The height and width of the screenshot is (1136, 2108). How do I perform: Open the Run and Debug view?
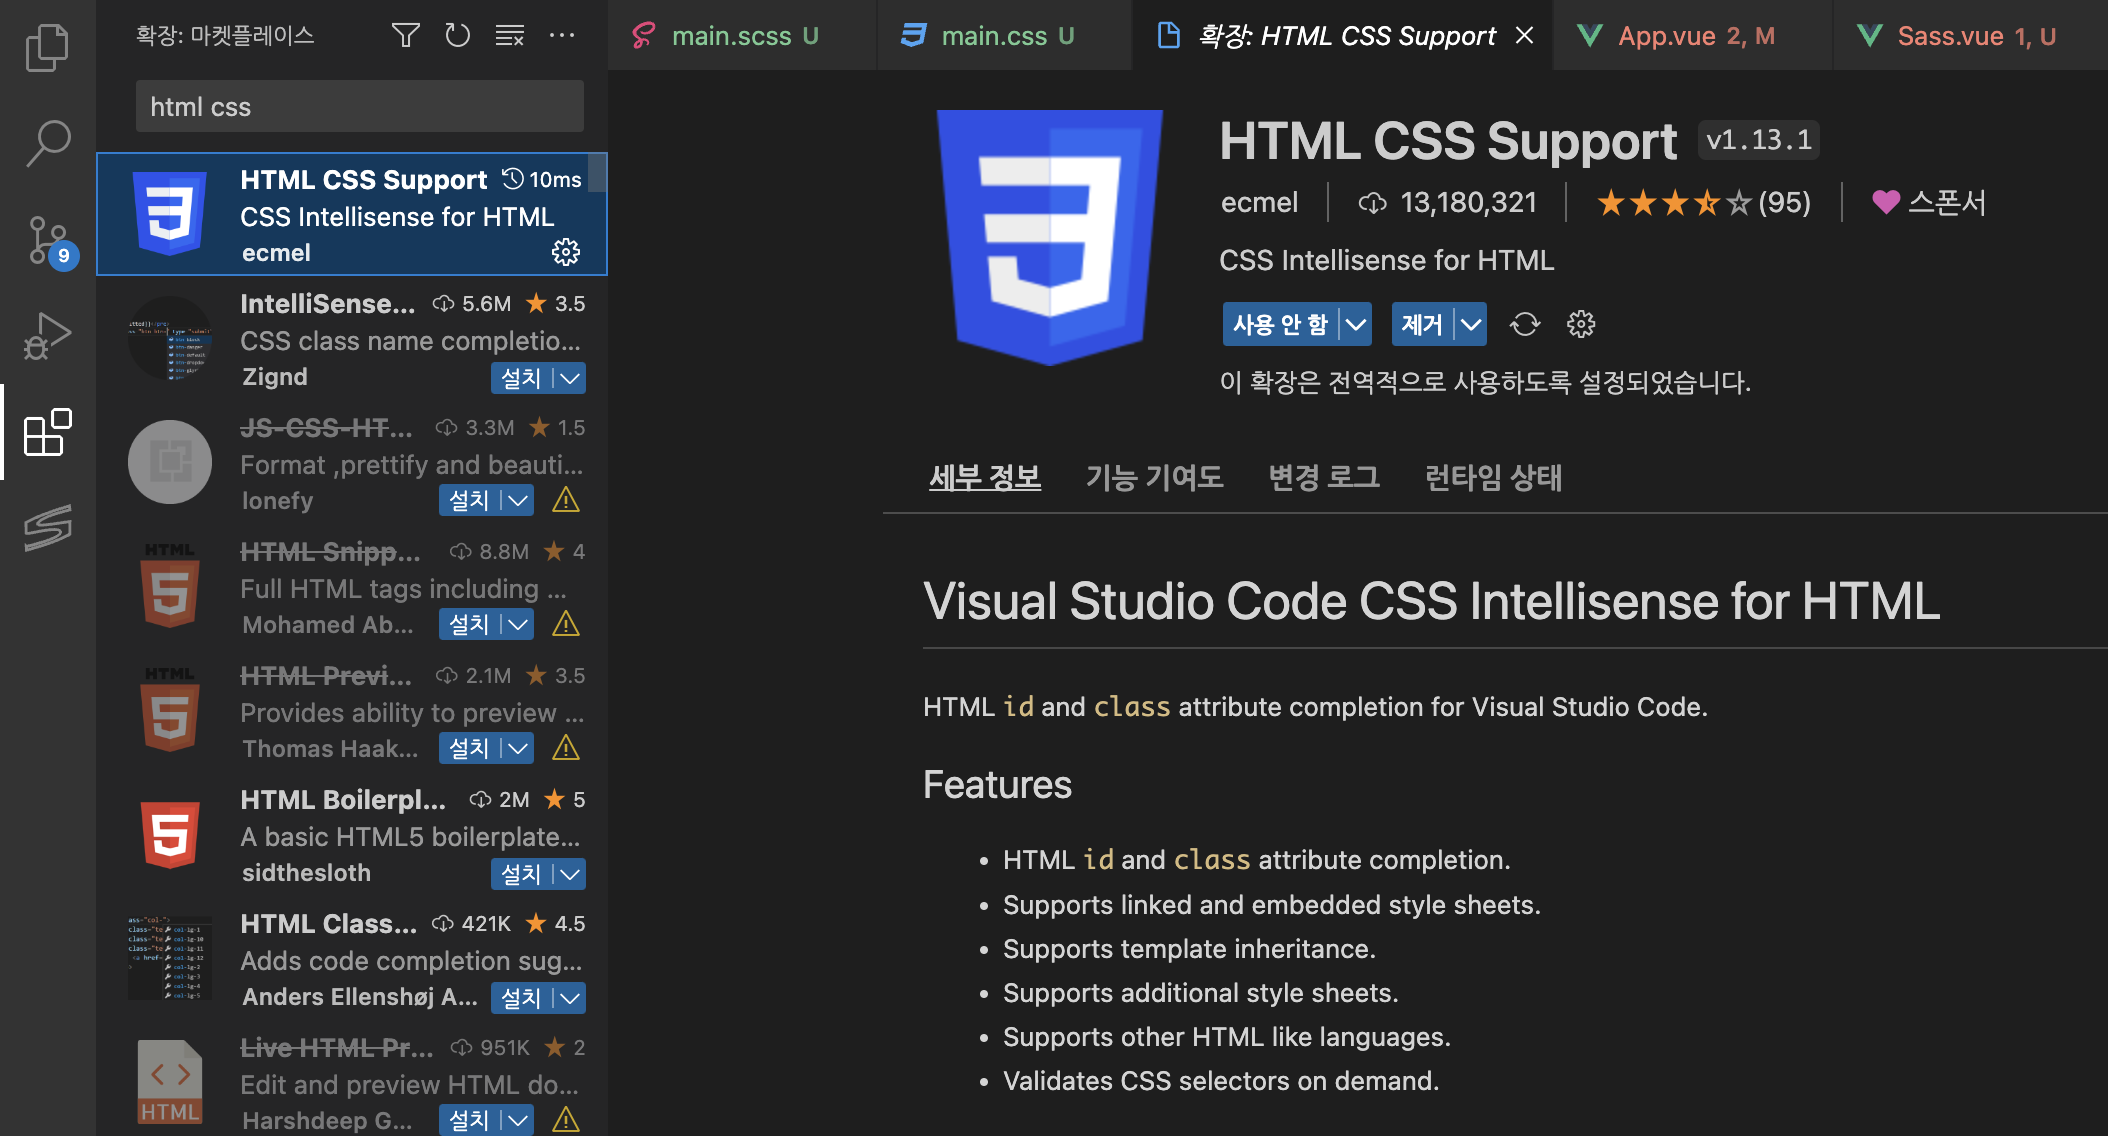[47, 336]
